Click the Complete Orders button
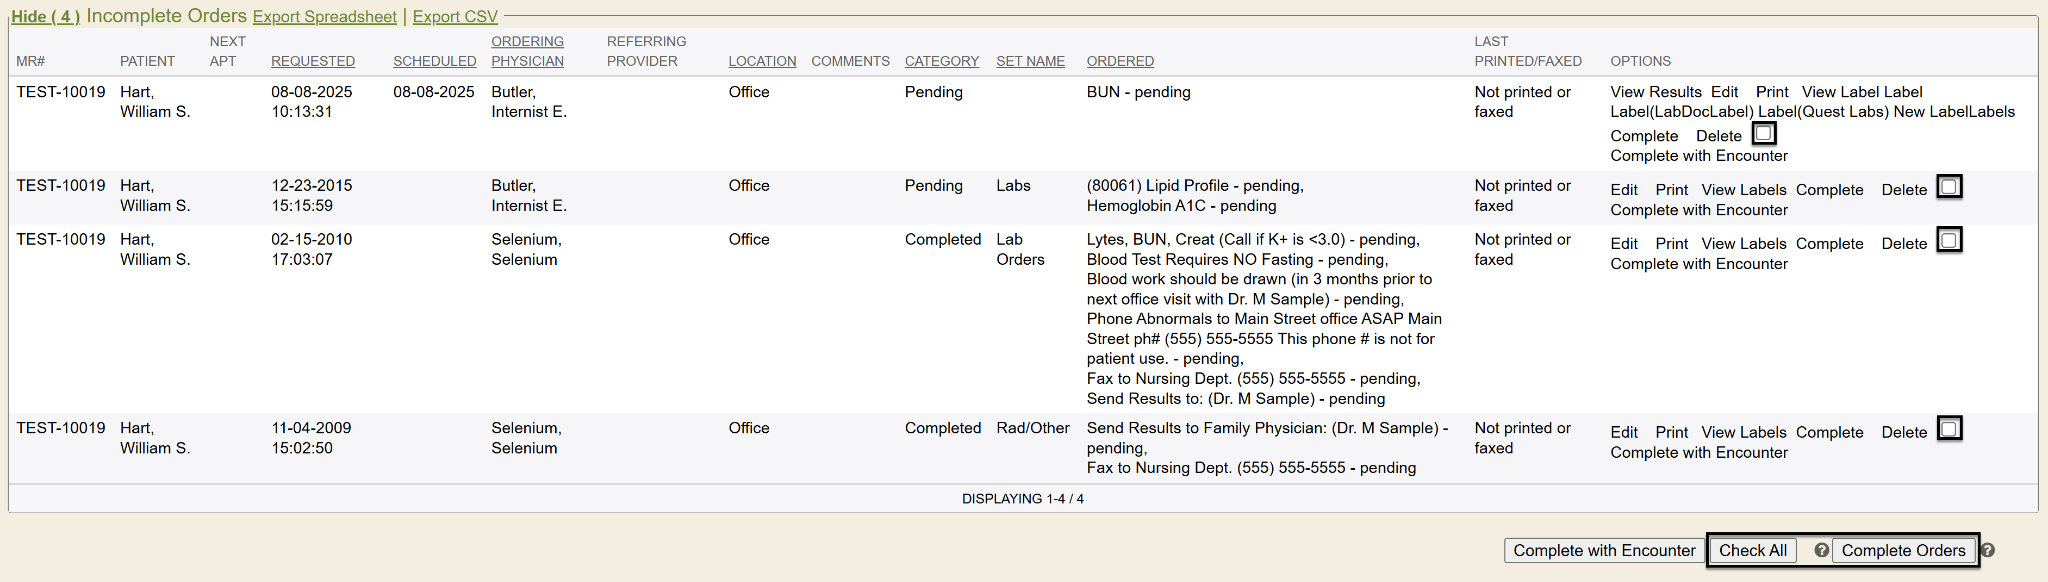Screen dimensions: 2048x582 (1903, 550)
